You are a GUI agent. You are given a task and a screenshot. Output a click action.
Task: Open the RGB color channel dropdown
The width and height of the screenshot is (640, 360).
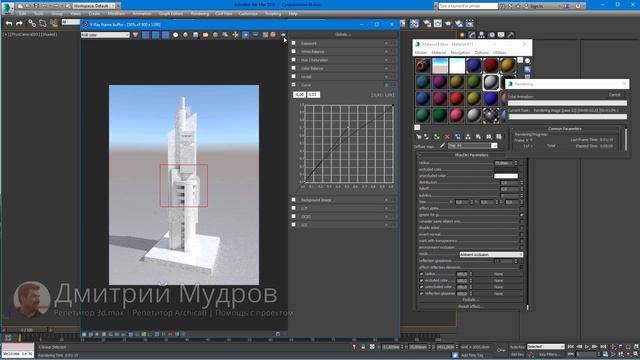pyautogui.click(x=105, y=35)
